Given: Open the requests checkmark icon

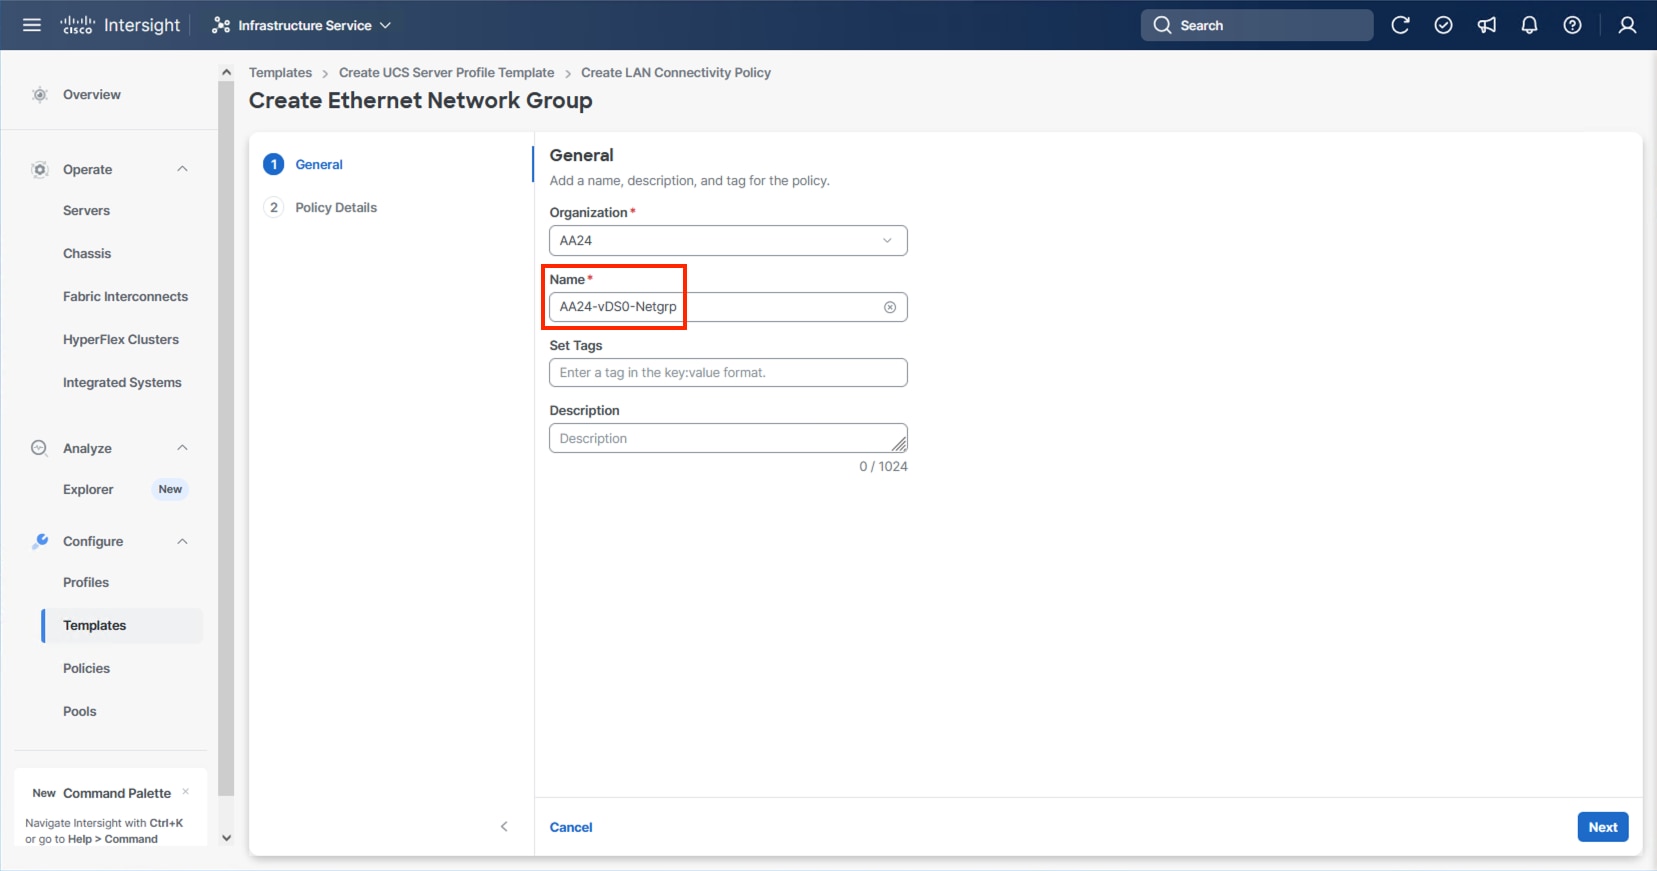Looking at the screenshot, I should [1443, 25].
